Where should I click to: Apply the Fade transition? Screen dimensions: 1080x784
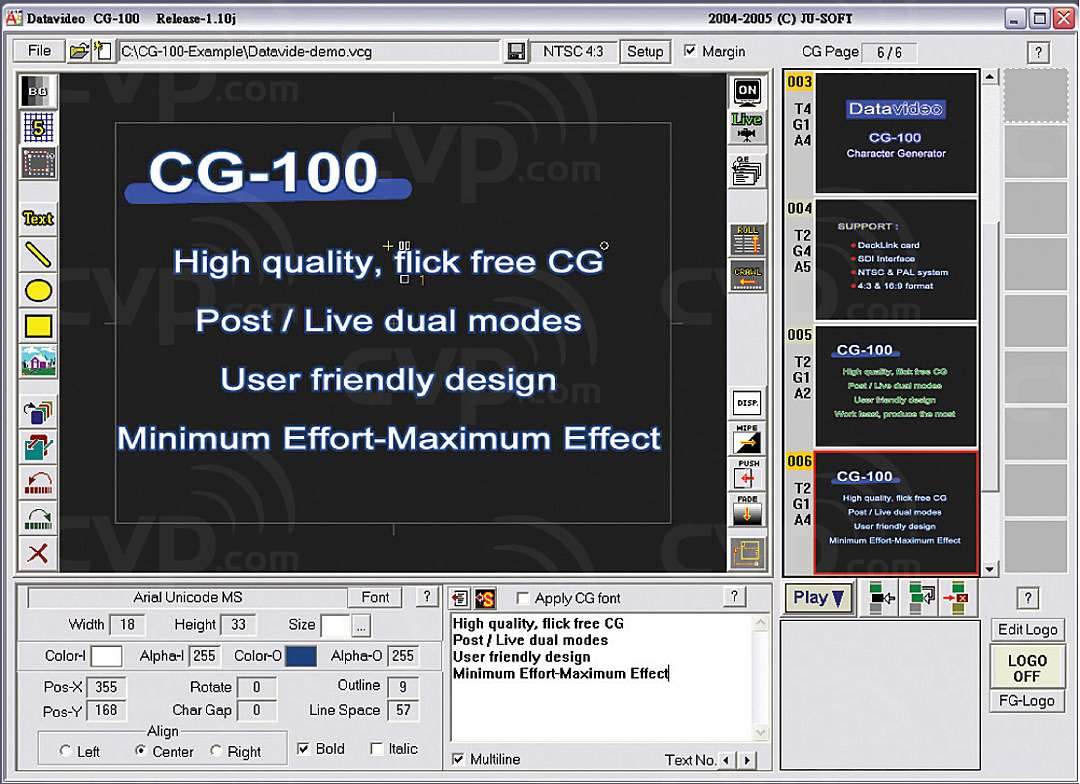[x=748, y=512]
